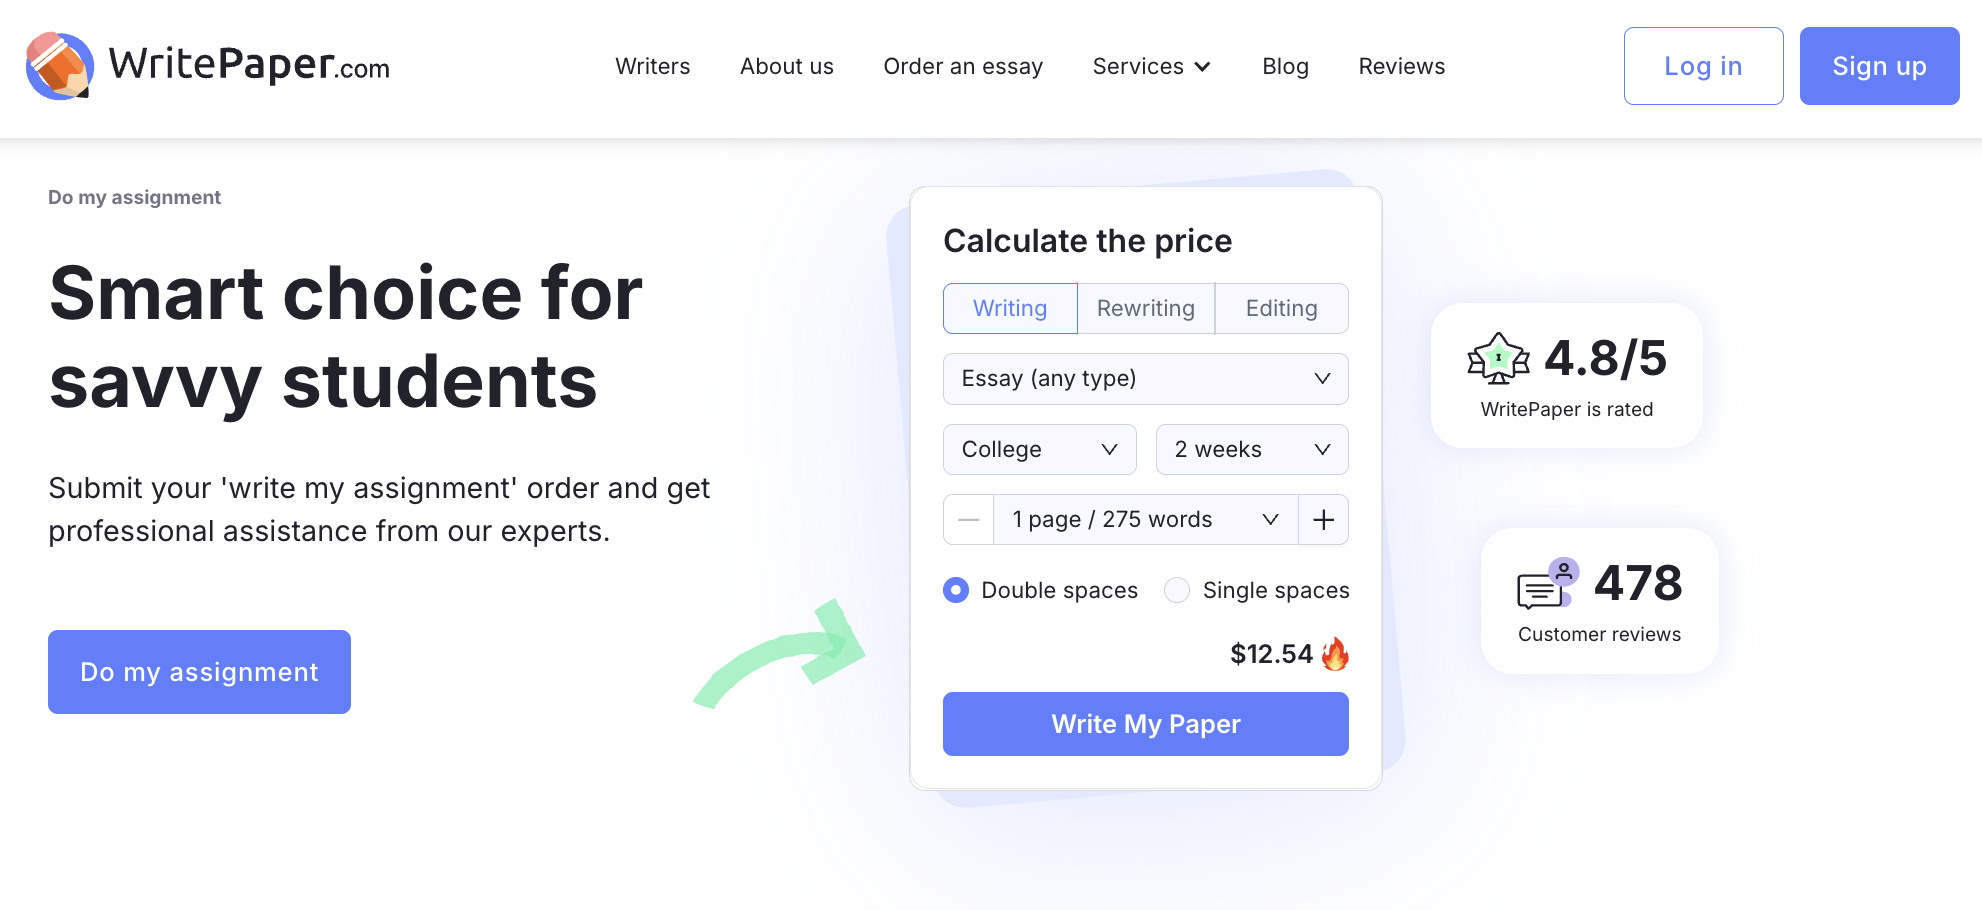The height and width of the screenshot is (910, 1982).
Task: Open the Order an essay link
Action: pos(963,67)
